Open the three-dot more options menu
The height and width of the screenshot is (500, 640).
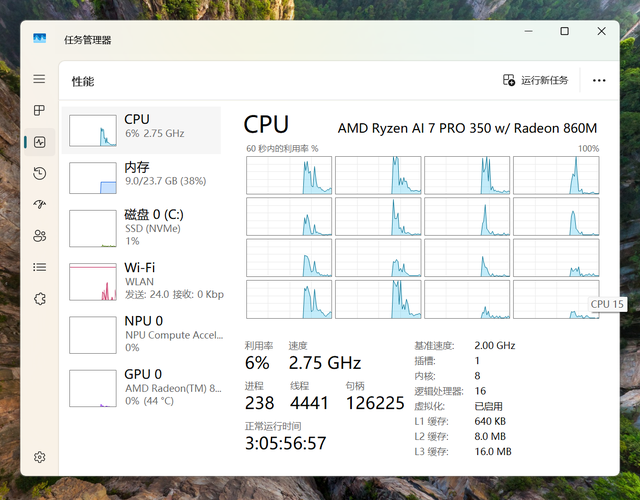click(599, 80)
